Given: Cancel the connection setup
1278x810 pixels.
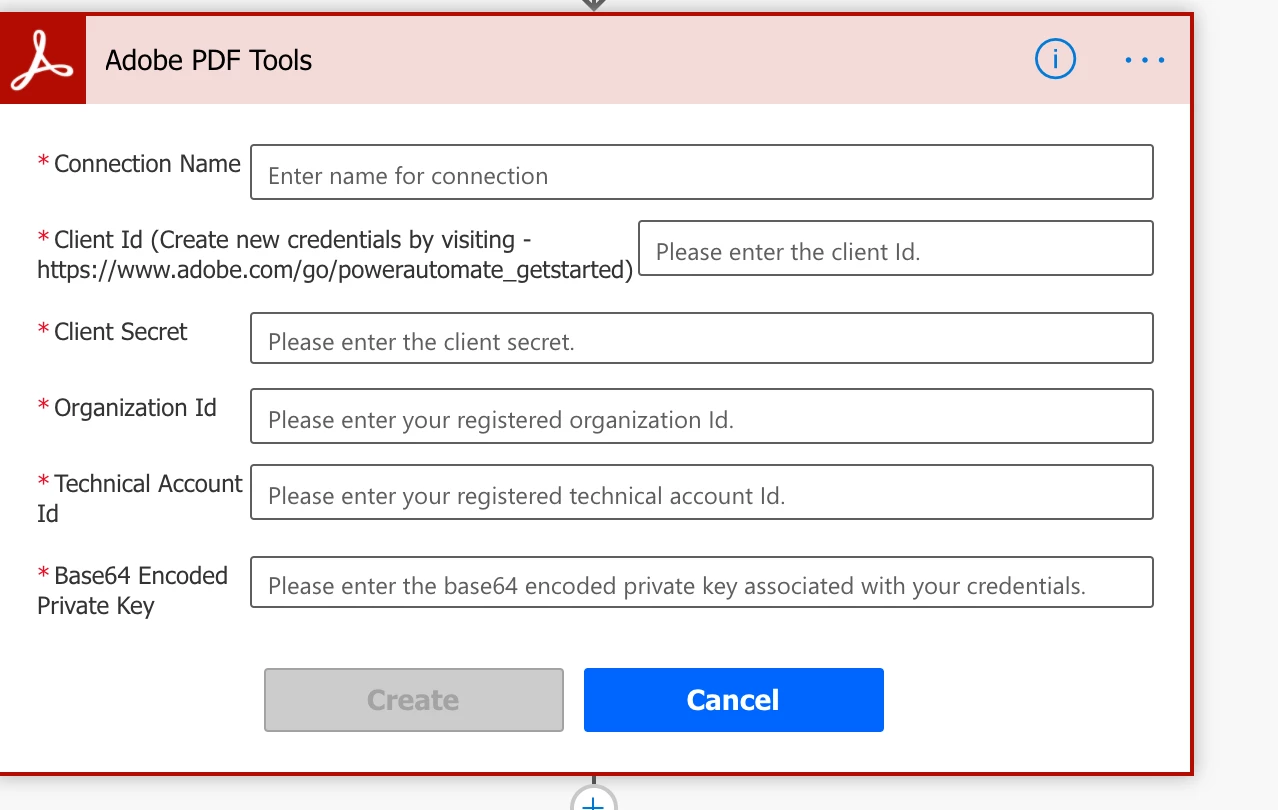Looking at the screenshot, I should [x=734, y=700].
